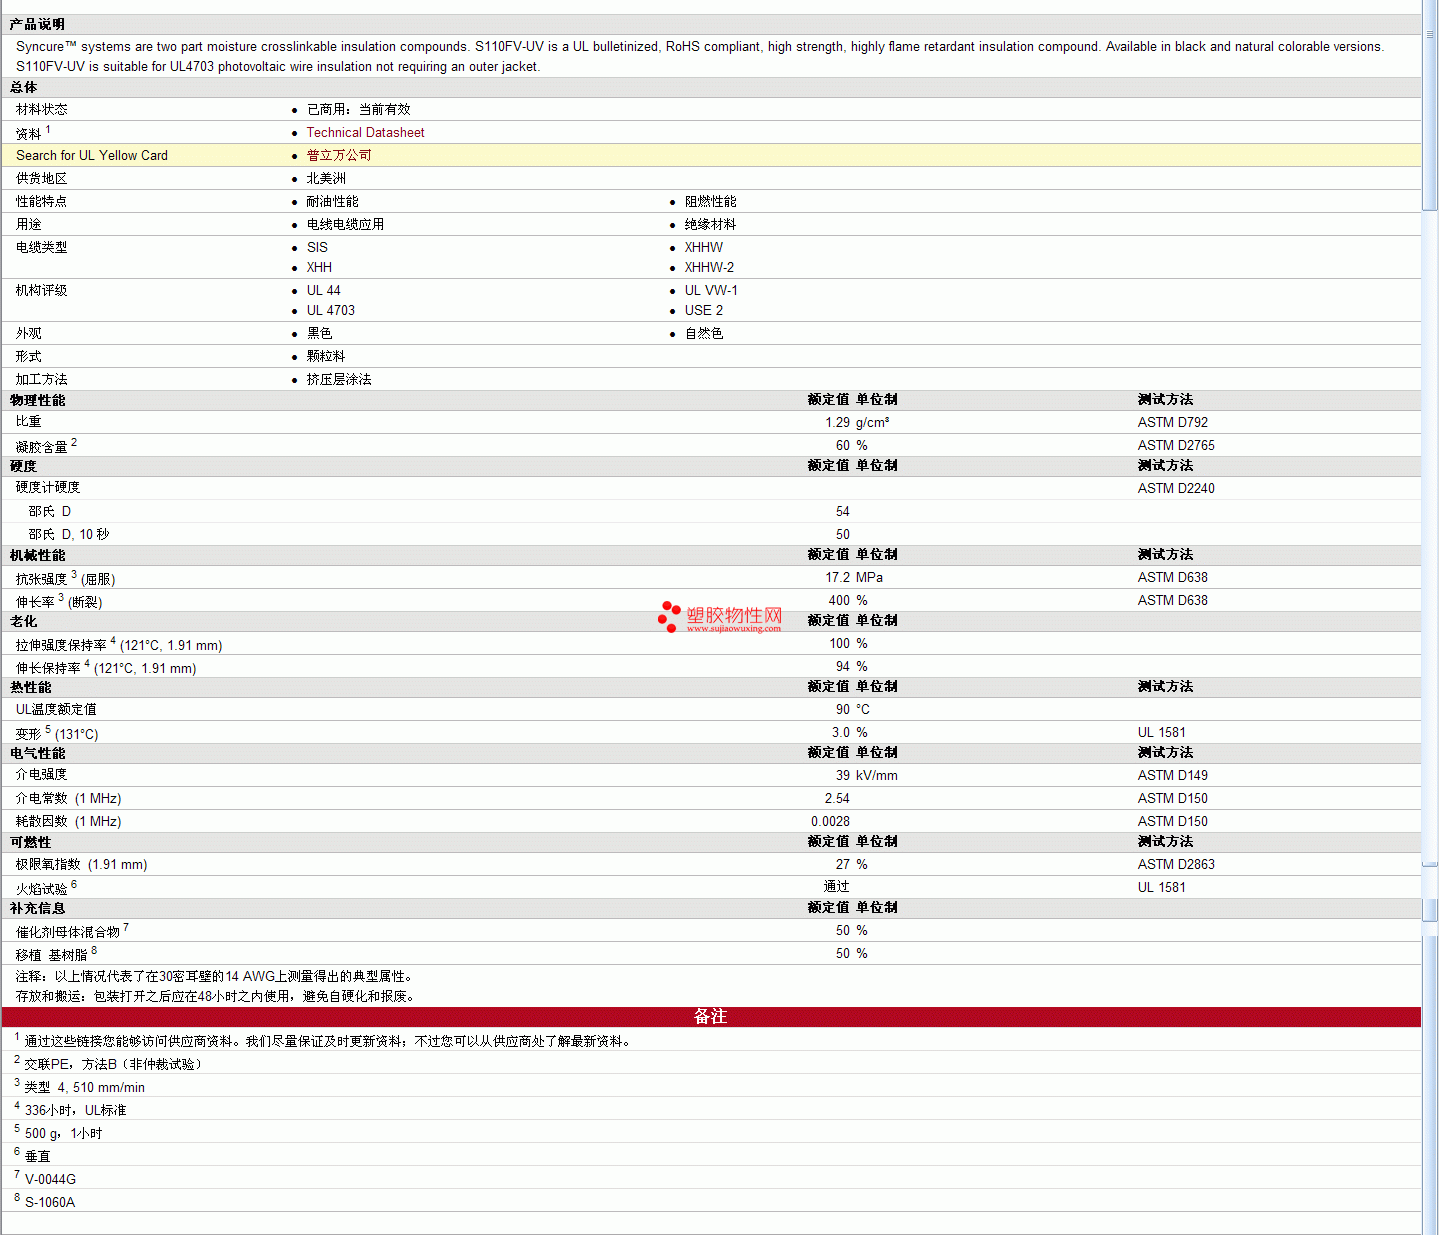Select the 邵氏 D, 10 秒 row label
This screenshot has height=1235, width=1439.
click(x=69, y=534)
